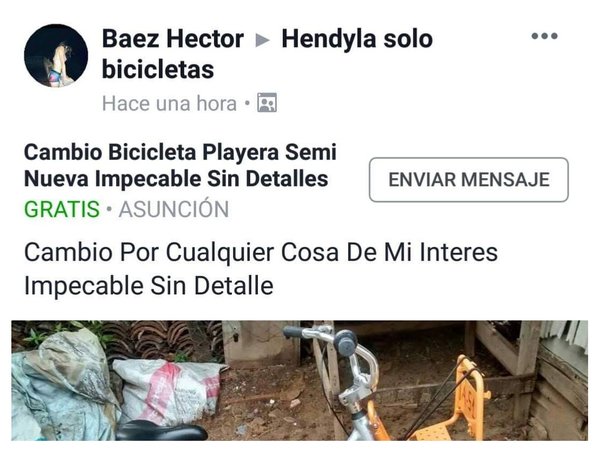Click the Impecable Sin Detalle description line
This screenshot has width=600, height=450.
click(149, 286)
